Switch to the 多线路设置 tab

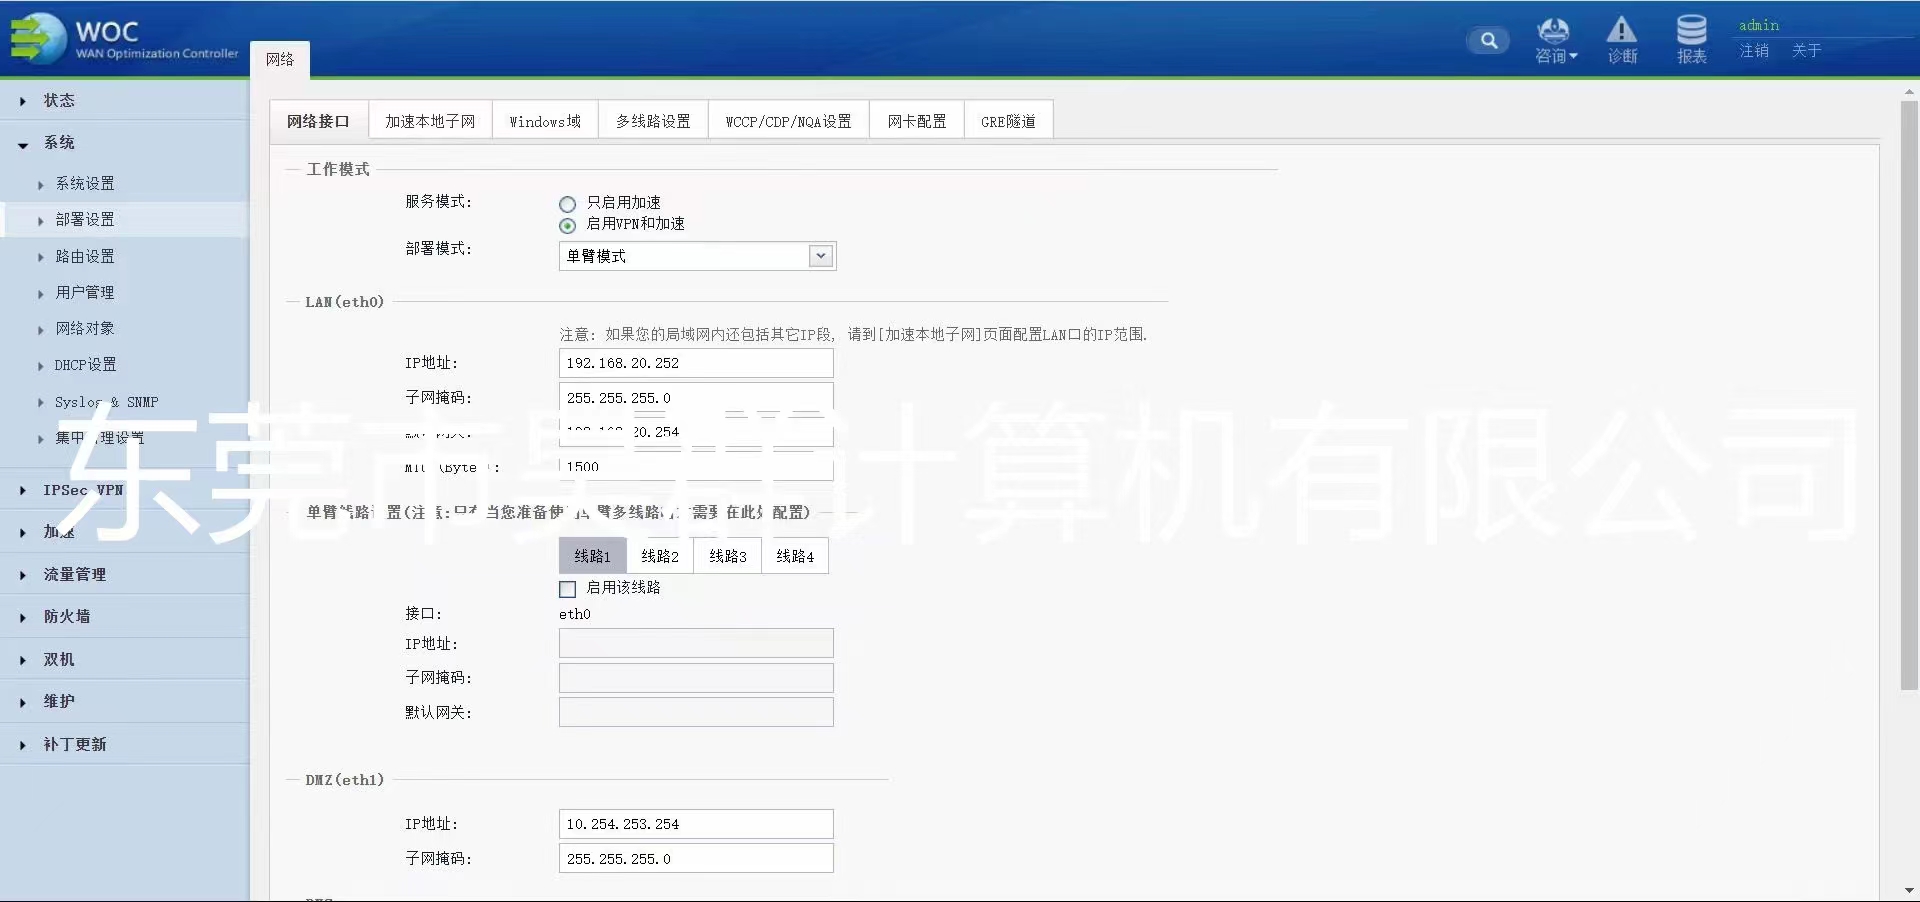click(653, 121)
